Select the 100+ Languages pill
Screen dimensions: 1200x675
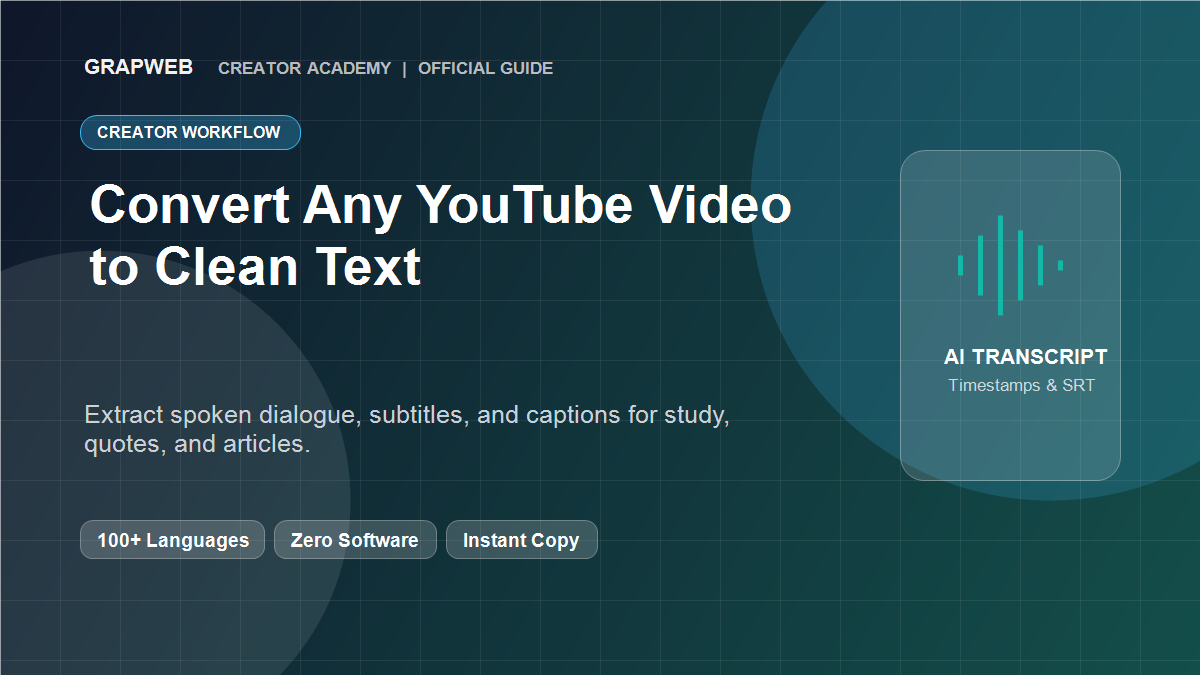(x=173, y=540)
